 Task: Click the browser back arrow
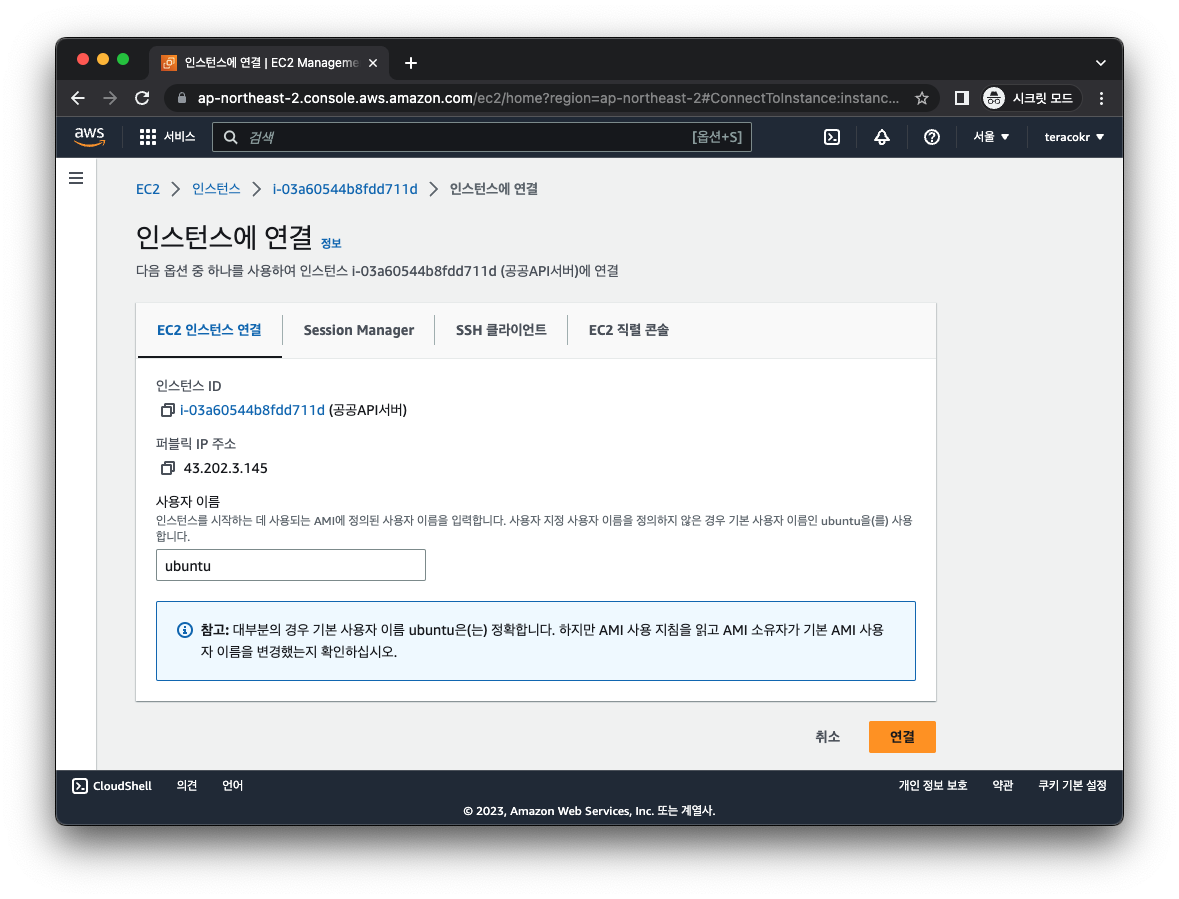(x=78, y=98)
